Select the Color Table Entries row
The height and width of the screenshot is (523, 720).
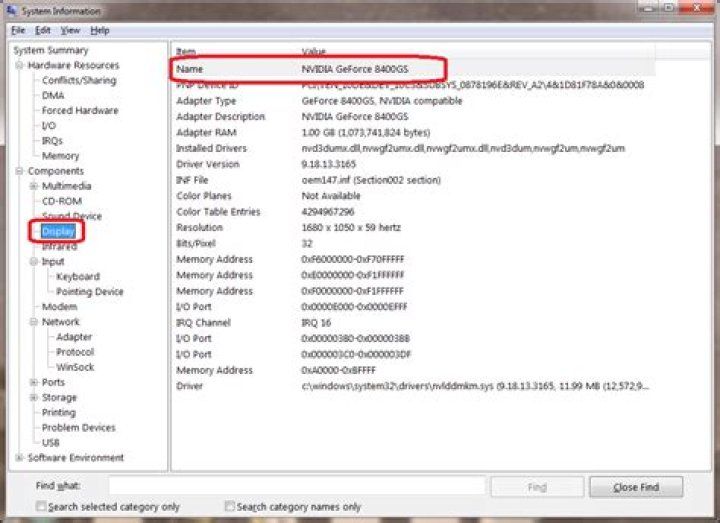[x=413, y=212]
